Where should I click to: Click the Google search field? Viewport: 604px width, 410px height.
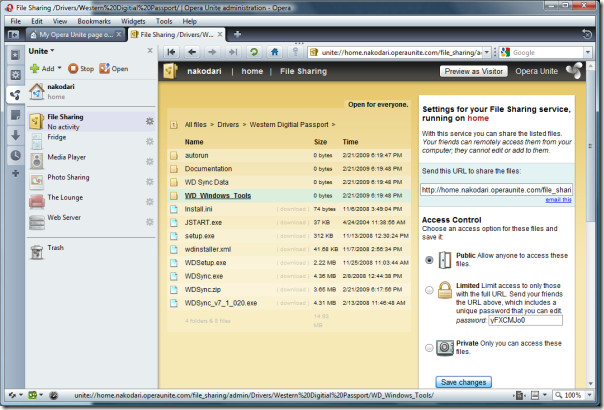(542, 52)
